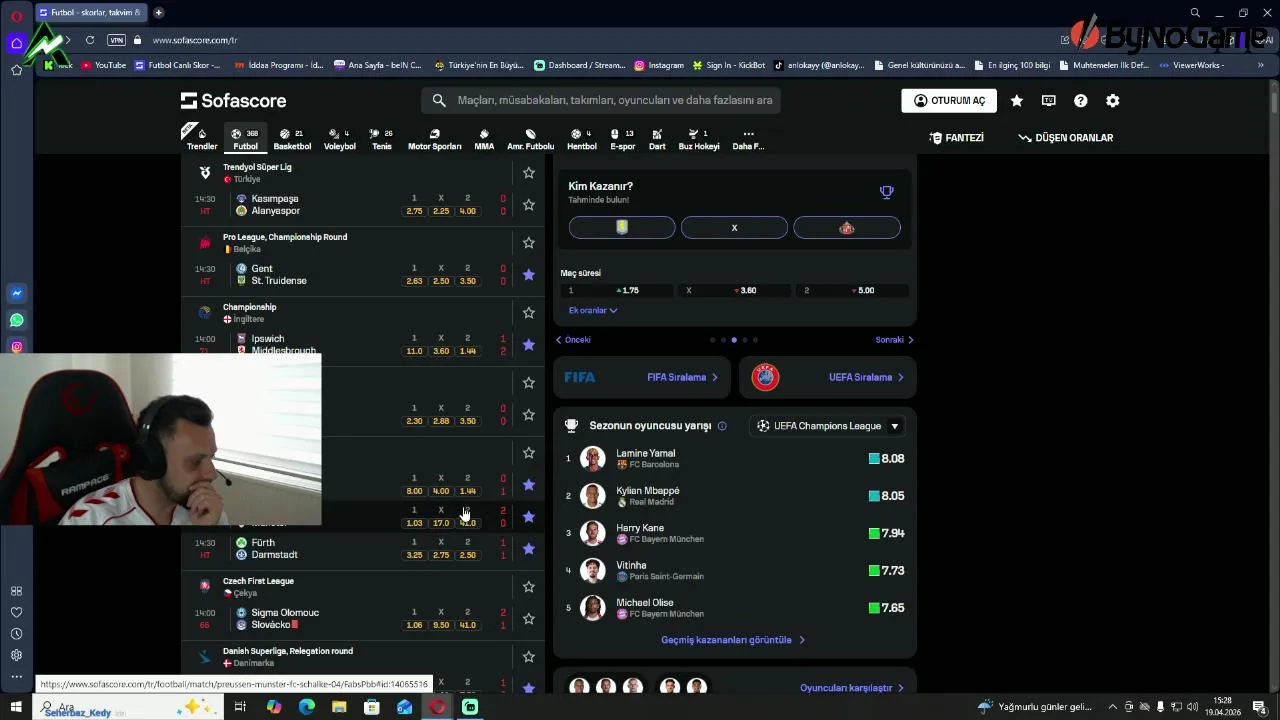The height and width of the screenshot is (720, 1280).
Task: Click the Sofascore logo
Action: (233, 101)
